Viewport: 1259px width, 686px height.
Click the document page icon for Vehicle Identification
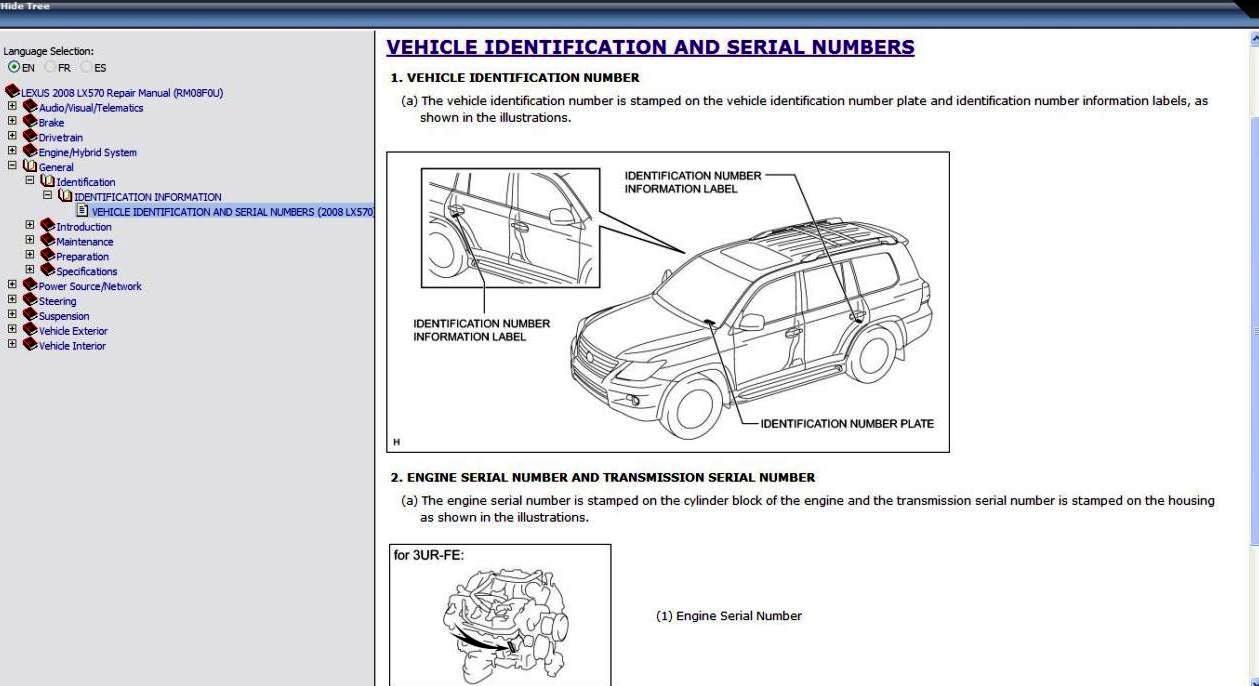click(83, 211)
